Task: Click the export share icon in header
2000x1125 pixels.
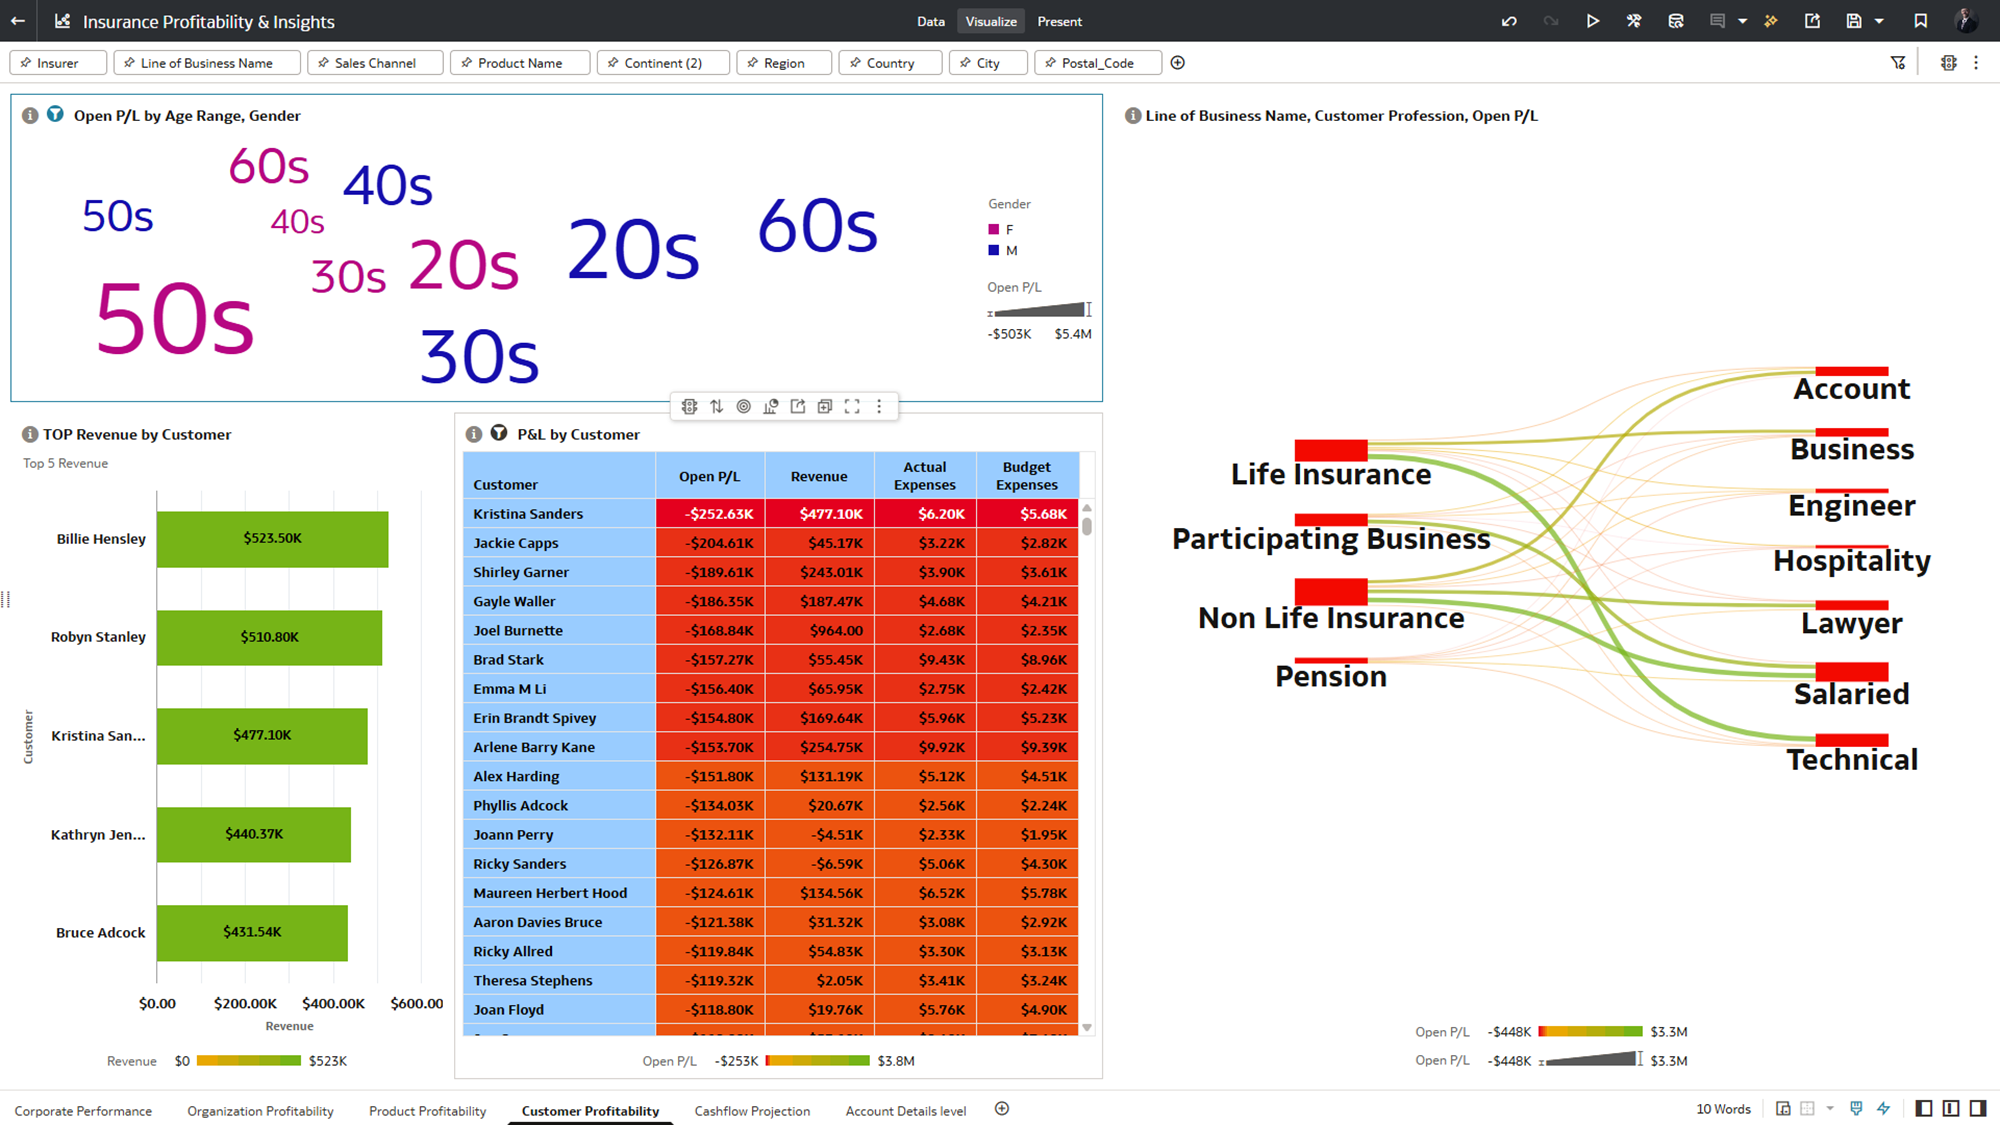Action: (1812, 21)
